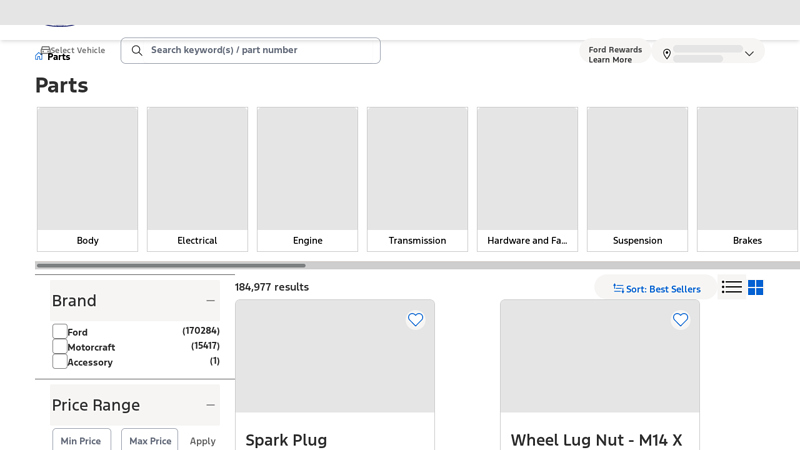Screen dimensions: 800x450
Task: Open the Wheel Lug Nut product title
Action: click(596, 440)
